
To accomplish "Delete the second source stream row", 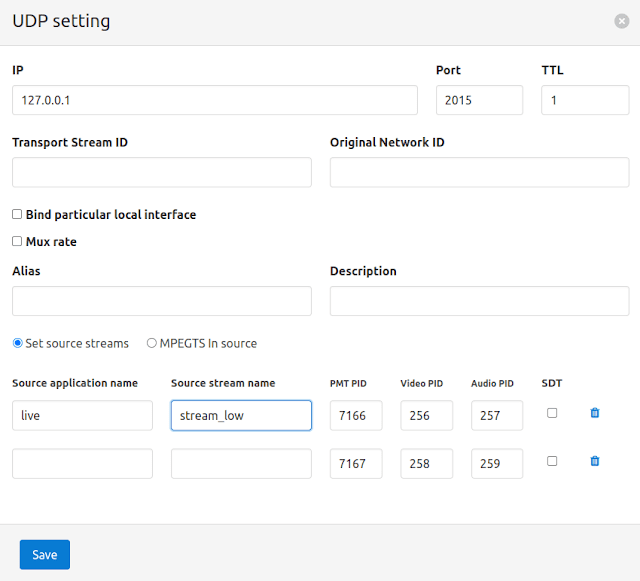I will 595,461.
